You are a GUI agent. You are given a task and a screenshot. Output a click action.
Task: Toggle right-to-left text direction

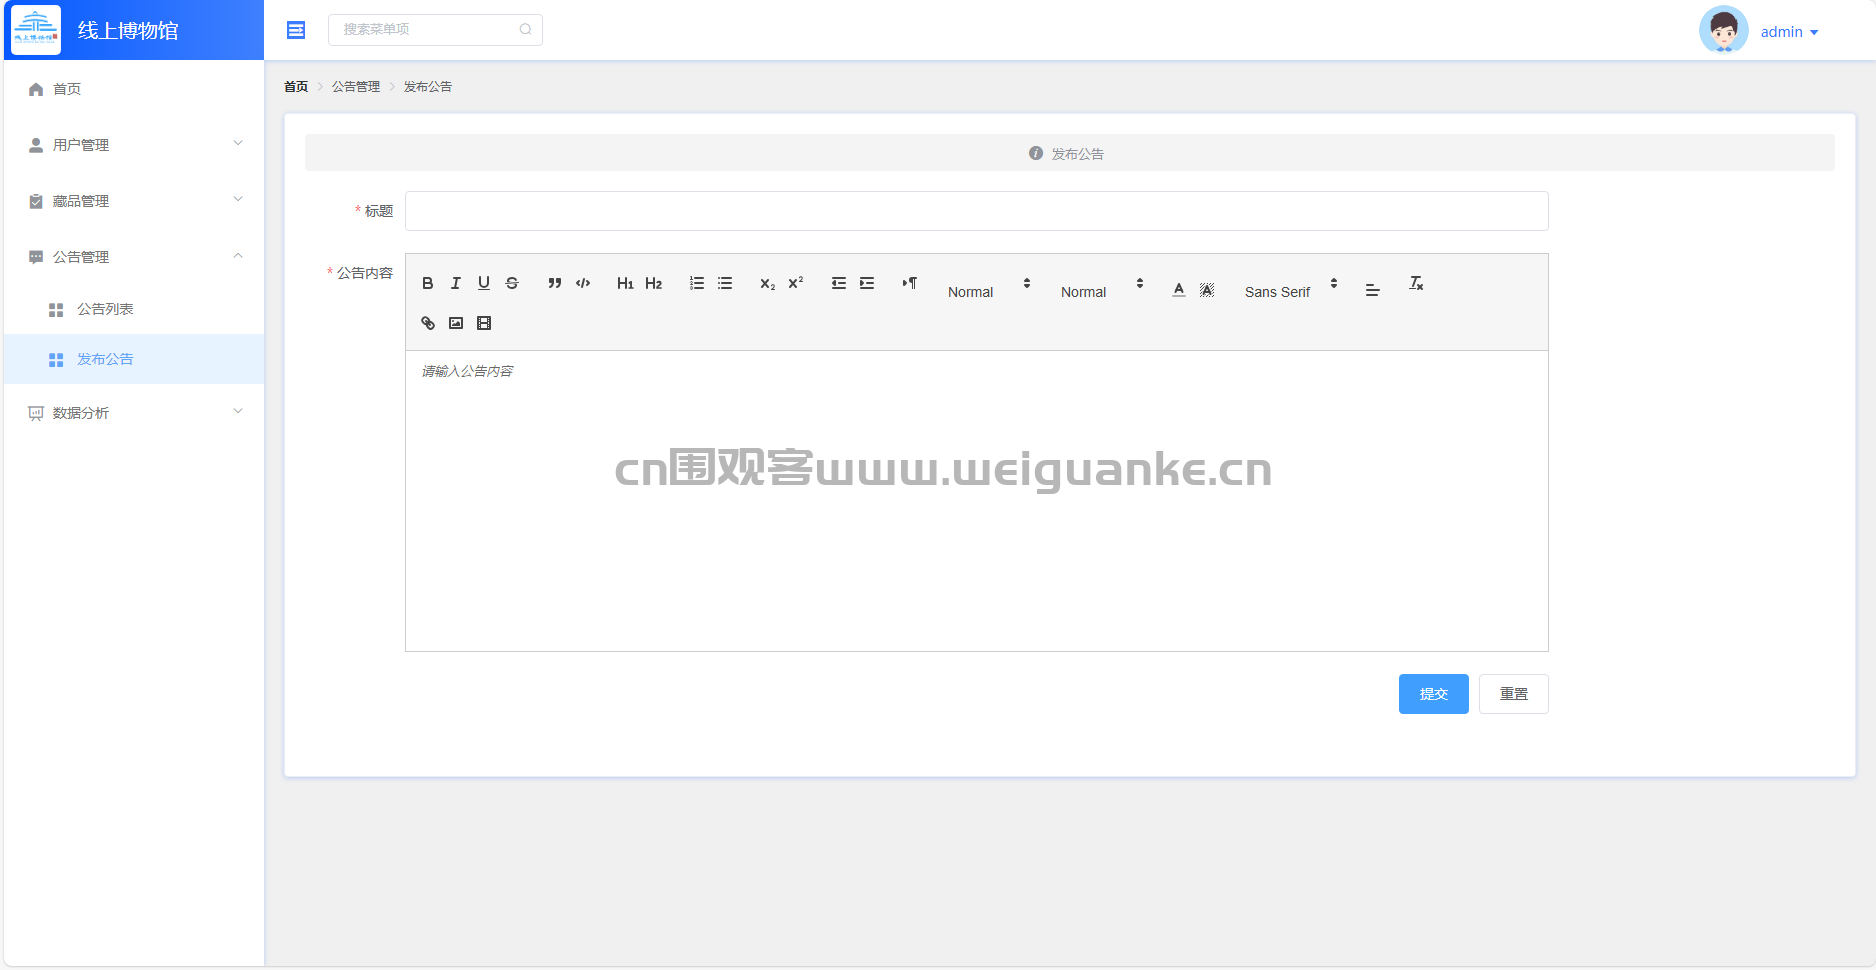pyautogui.click(x=910, y=283)
